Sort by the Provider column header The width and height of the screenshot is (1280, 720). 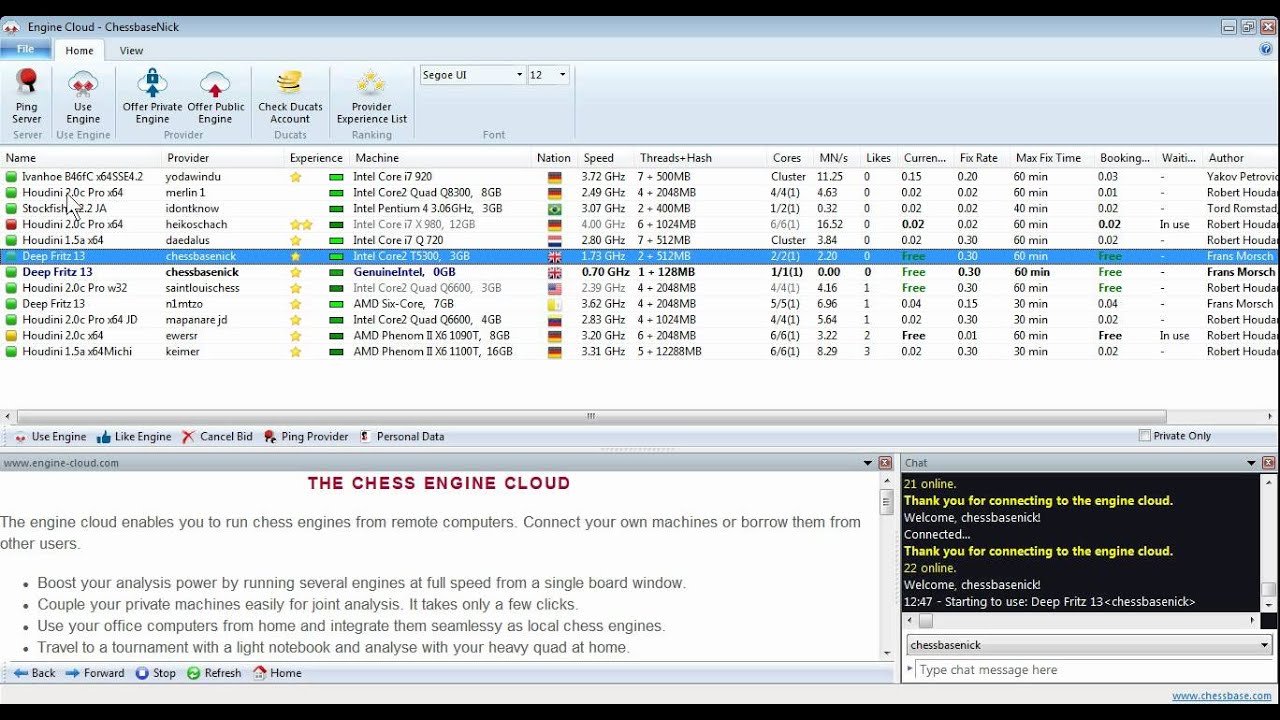pyautogui.click(x=224, y=158)
